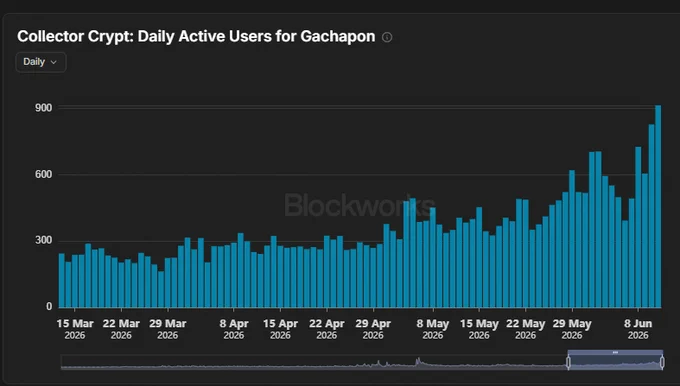Click the right handle of the range selector
Viewport: 680px width, 386px height.
pos(662,362)
